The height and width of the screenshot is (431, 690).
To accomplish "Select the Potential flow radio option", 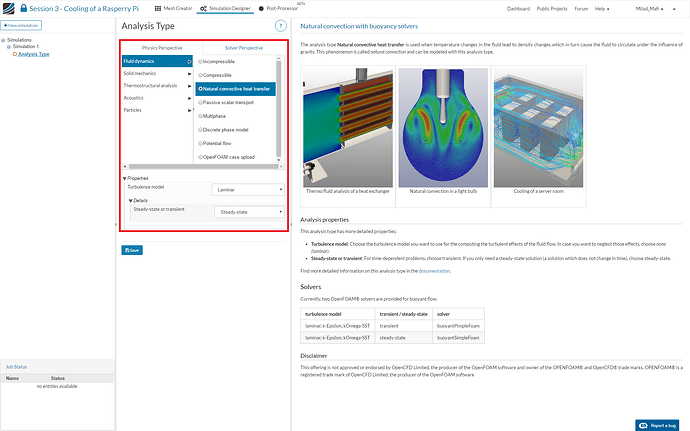I will click(200, 144).
